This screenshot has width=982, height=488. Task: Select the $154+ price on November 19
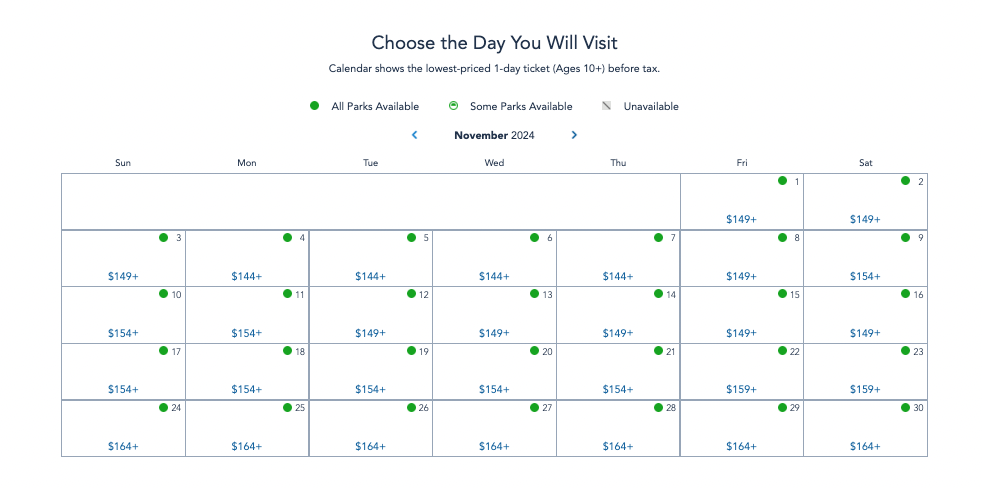[370, 390]
